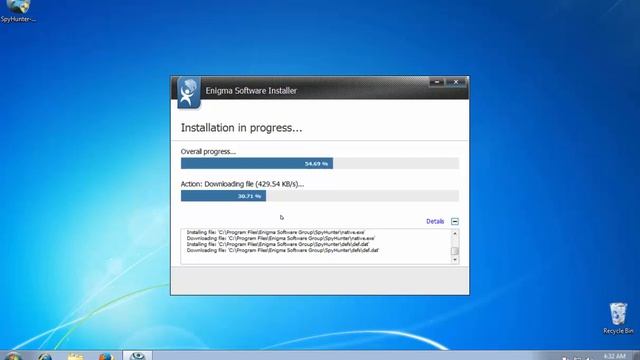
Task: Click the Overall progress bar at 54.69 %
Action: tap(320, 163)
